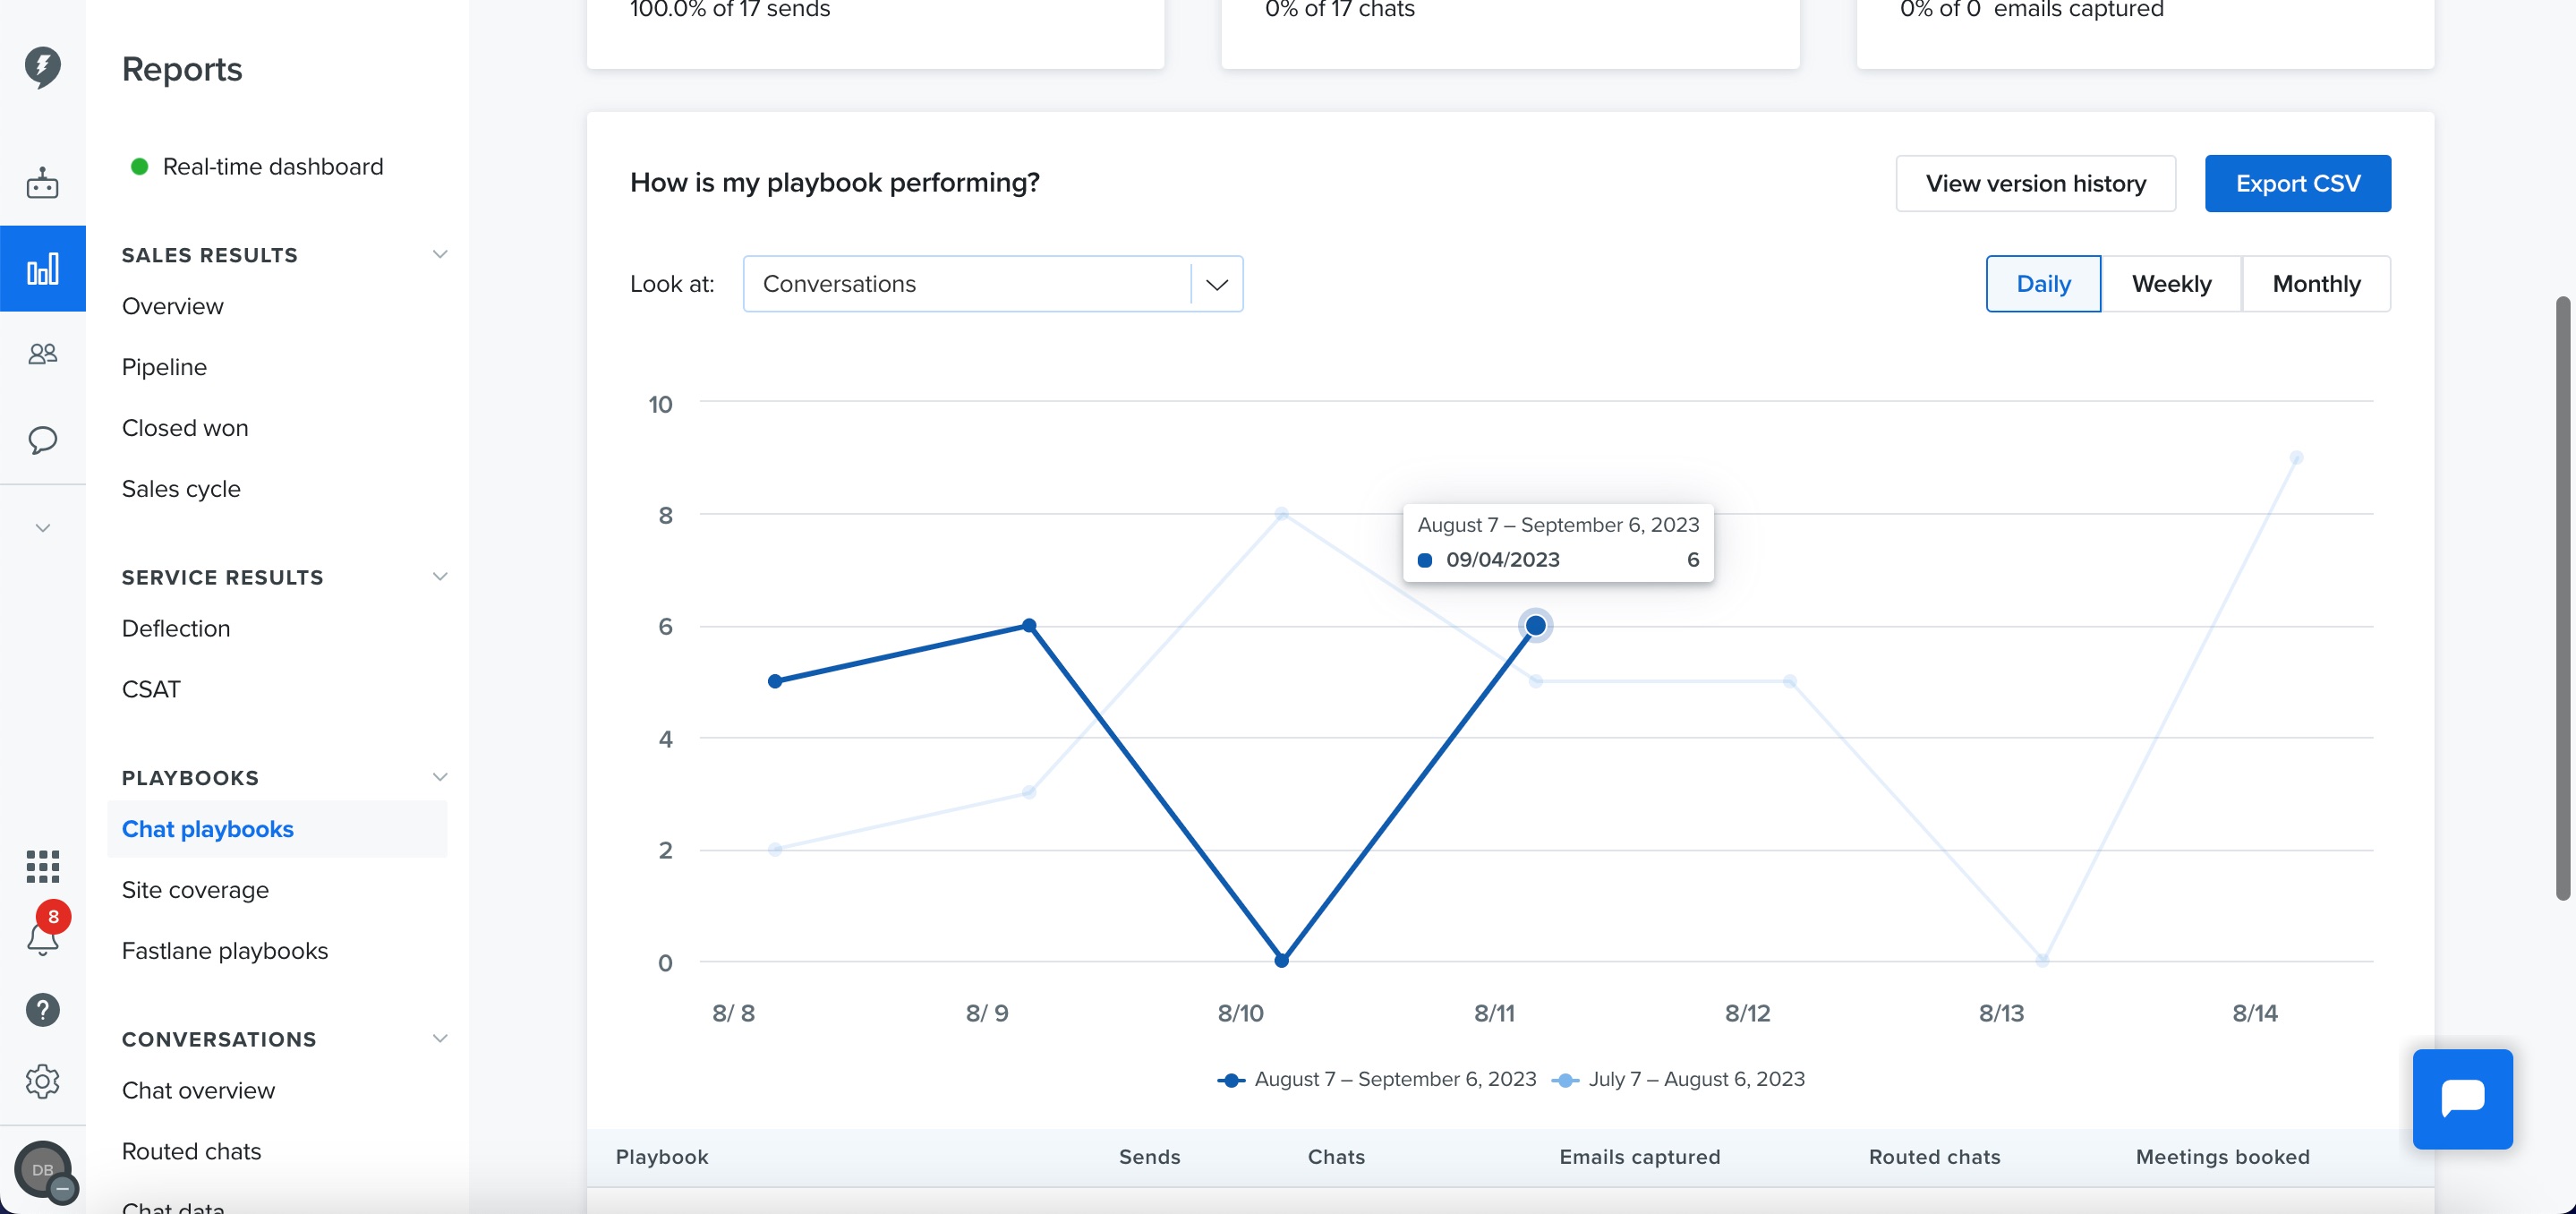The width and height of the screenshot is (2576, 1214).
Task: Sort by Sends column header
Action: pos(1149,1156)
